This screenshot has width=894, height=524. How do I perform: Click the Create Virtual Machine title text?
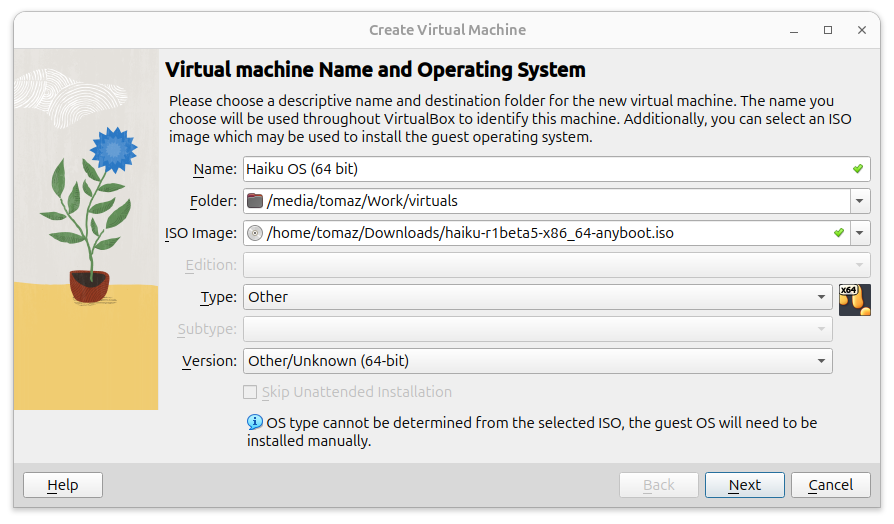[448, 30]
